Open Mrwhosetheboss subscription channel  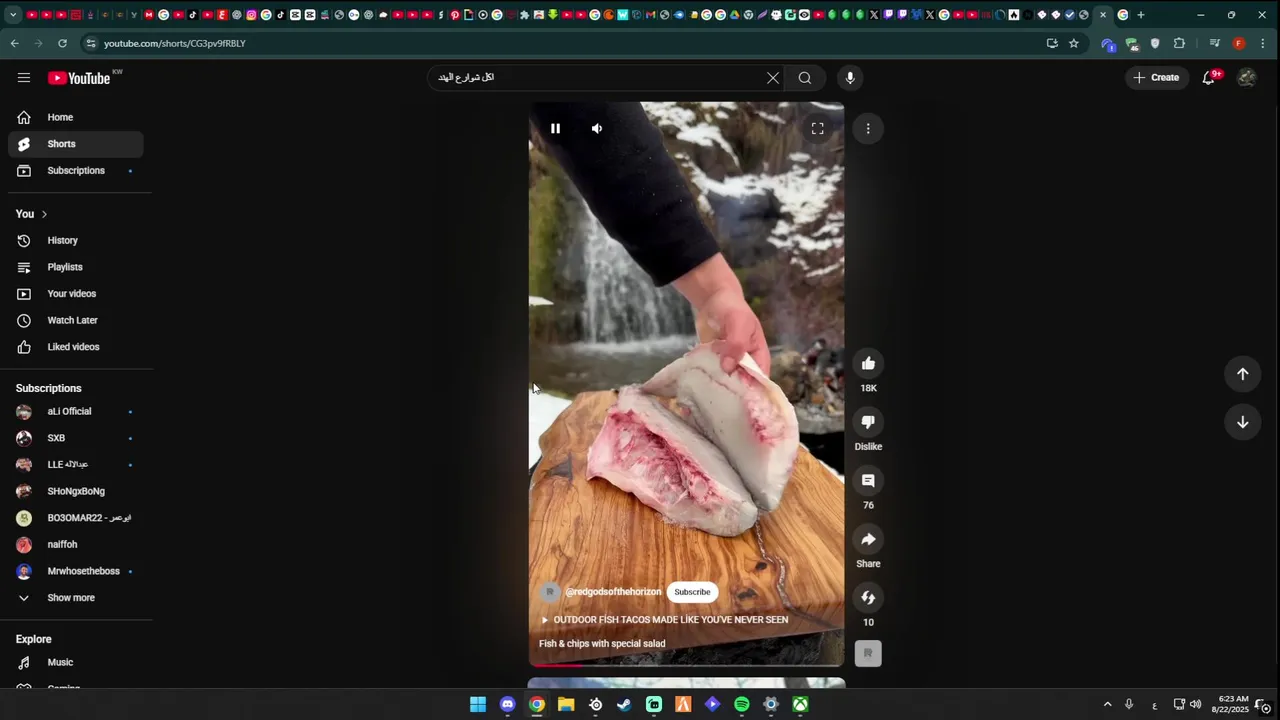tap(76, 571)
